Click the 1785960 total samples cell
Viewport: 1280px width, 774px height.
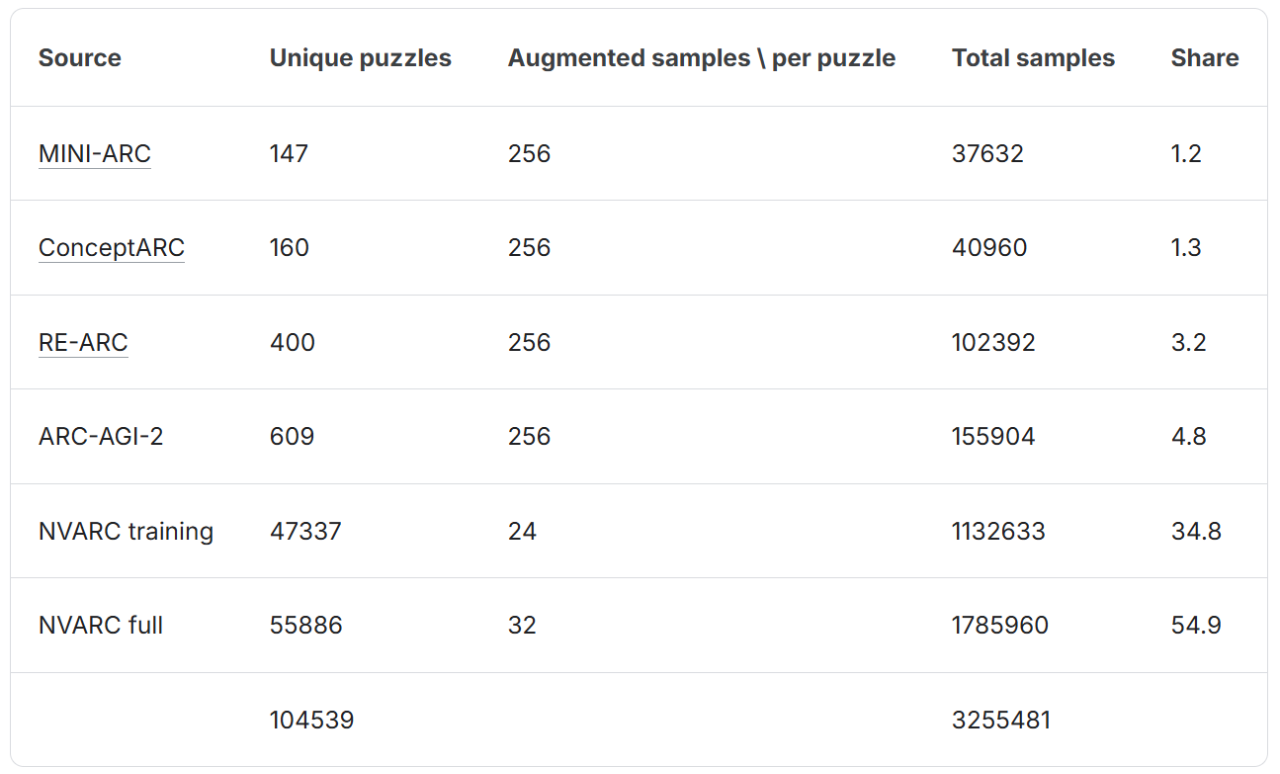pyautogui.click(x=1000, y=626)
